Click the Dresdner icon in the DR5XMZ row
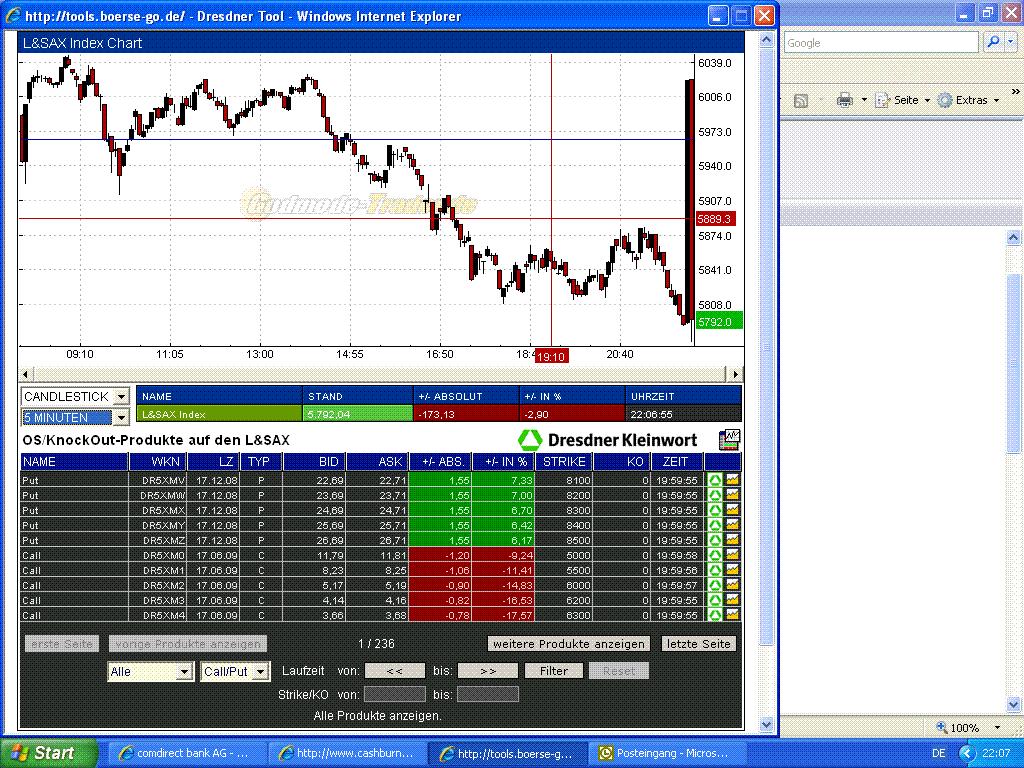Screen dimensions: 1024x768 tap(716, 540)
